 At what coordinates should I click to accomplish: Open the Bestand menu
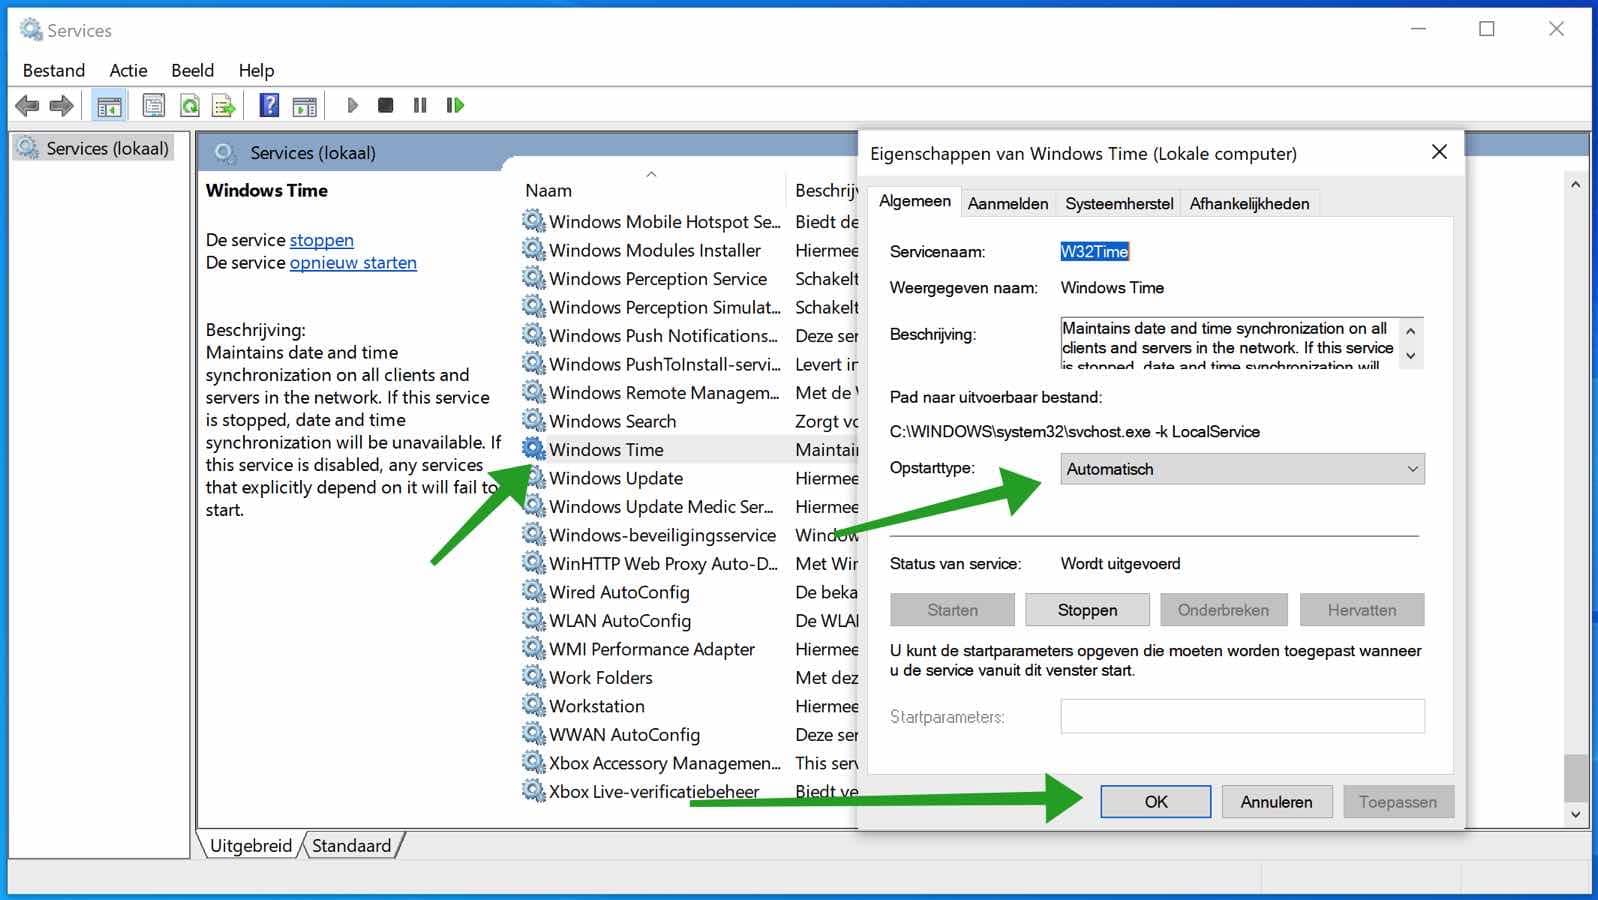54,70
